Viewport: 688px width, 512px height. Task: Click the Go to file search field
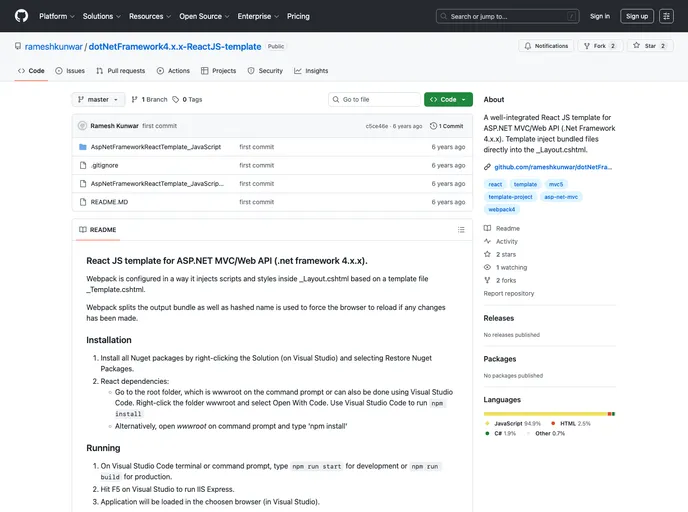pyautogui.click(x=375, y=100)
